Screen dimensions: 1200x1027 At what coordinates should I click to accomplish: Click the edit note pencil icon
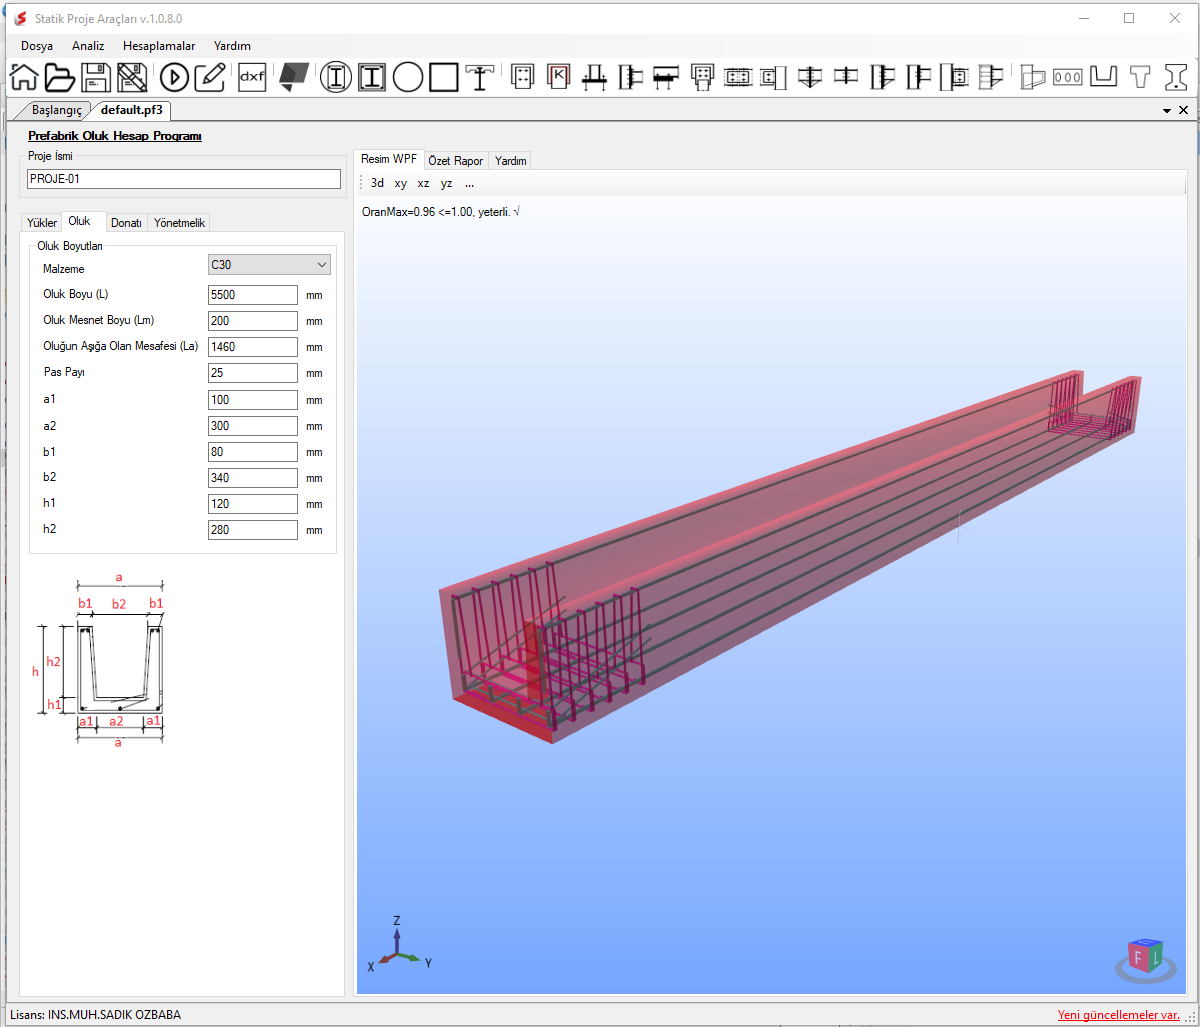210,77
